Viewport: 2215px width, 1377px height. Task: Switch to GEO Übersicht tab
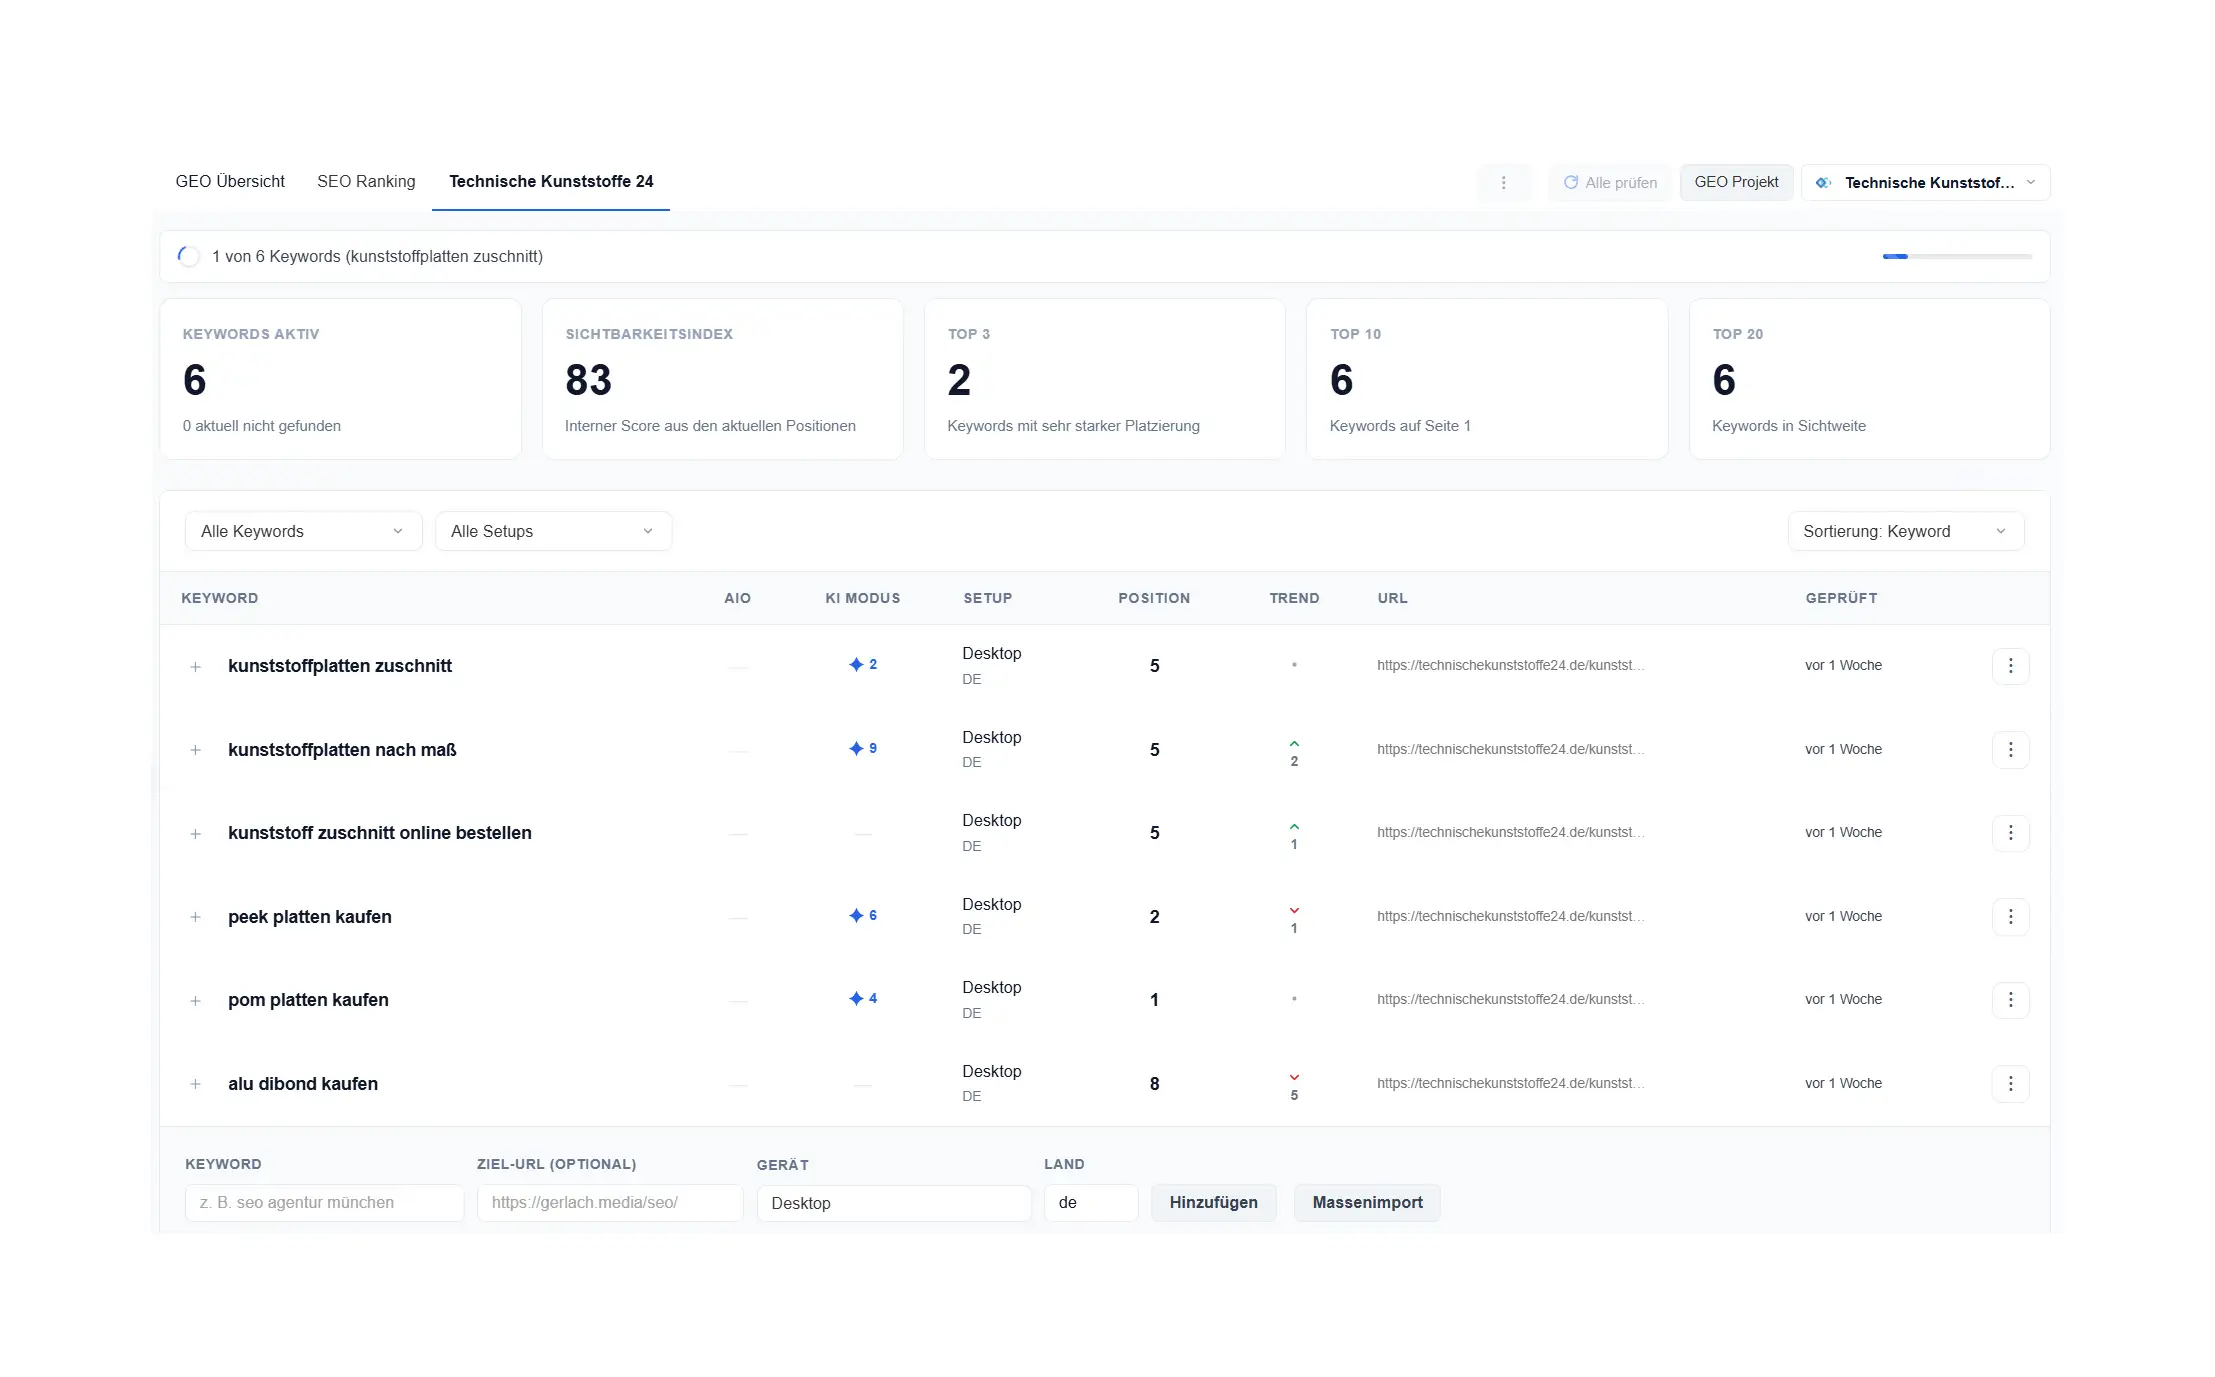pos(230,182)
